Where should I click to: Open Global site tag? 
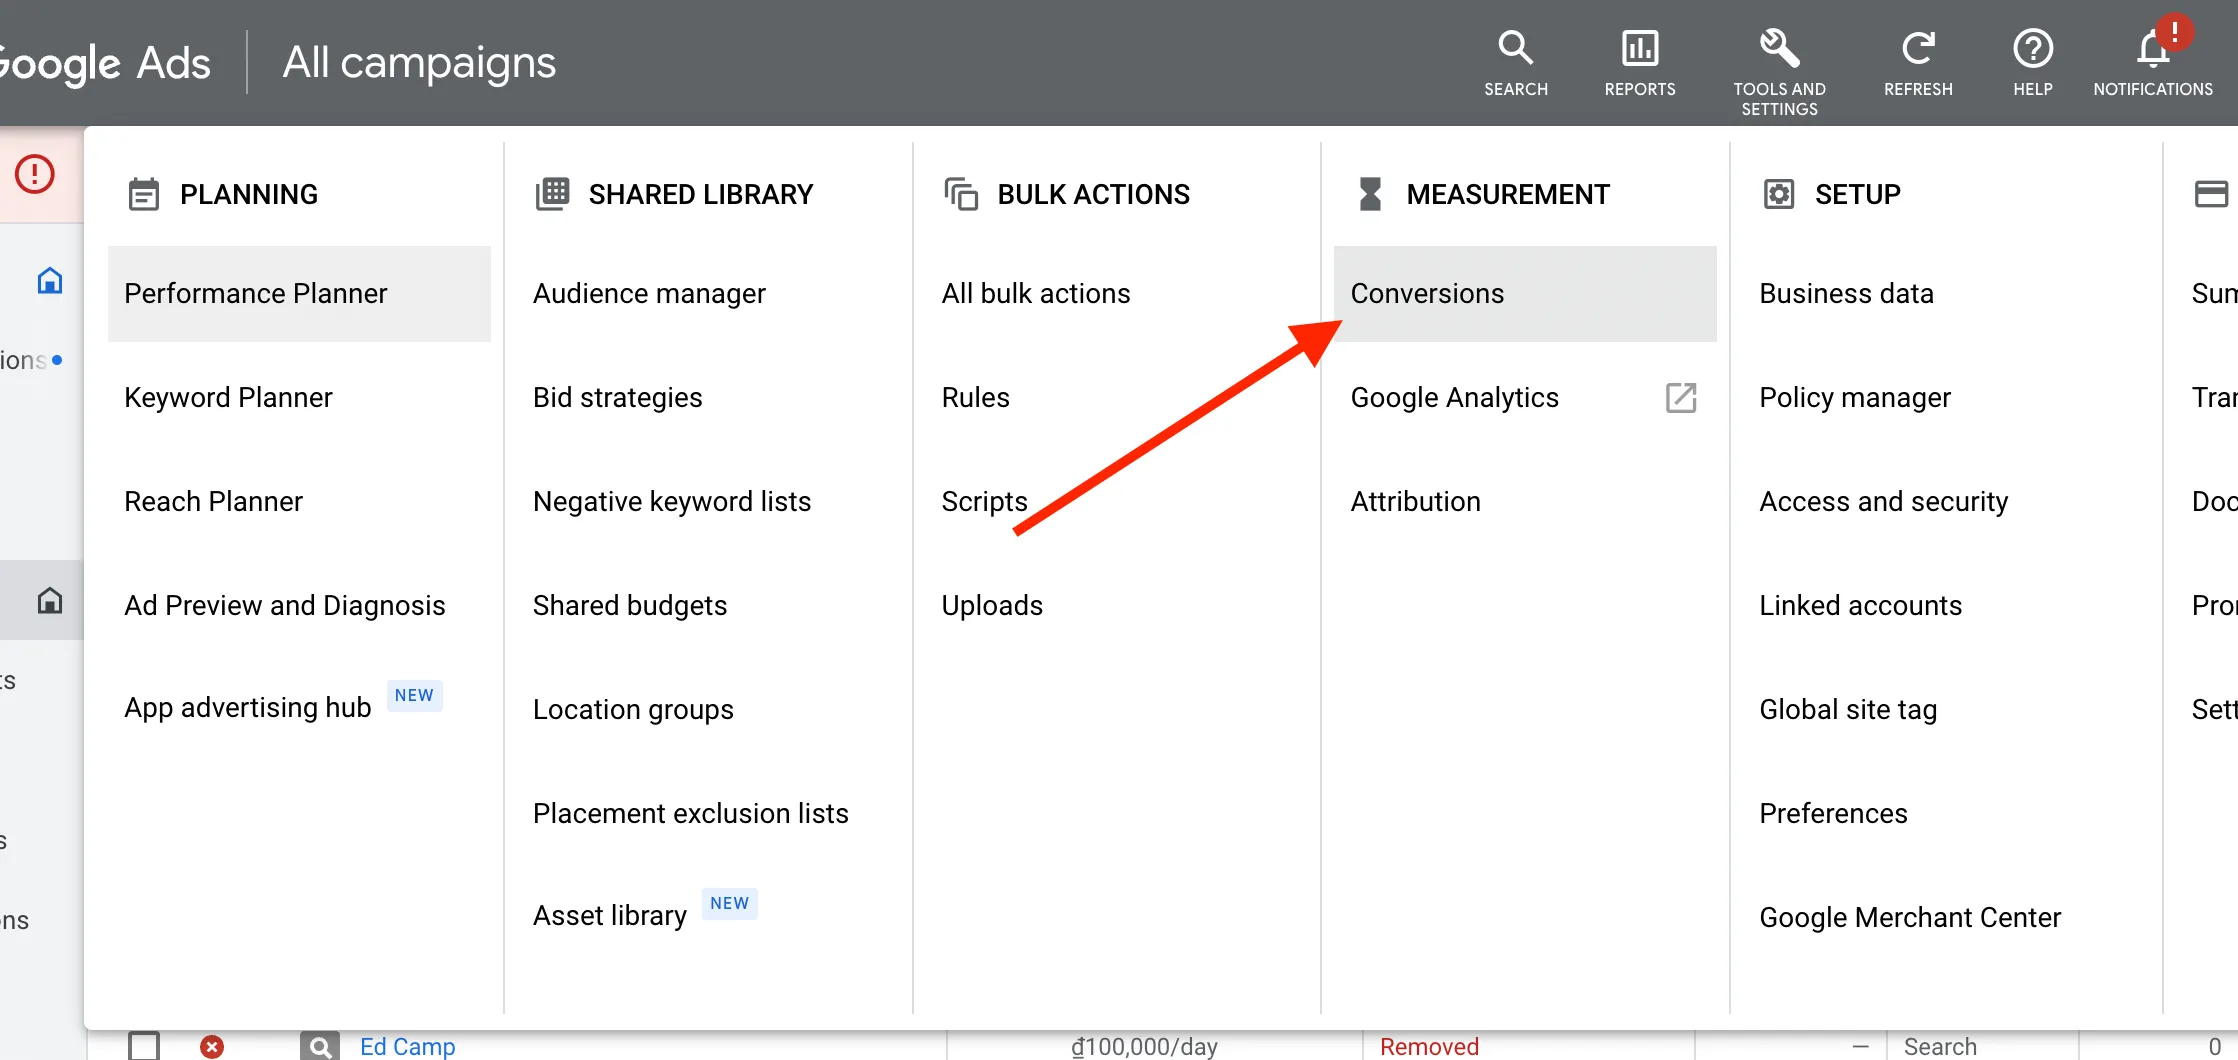[1848, 710]
